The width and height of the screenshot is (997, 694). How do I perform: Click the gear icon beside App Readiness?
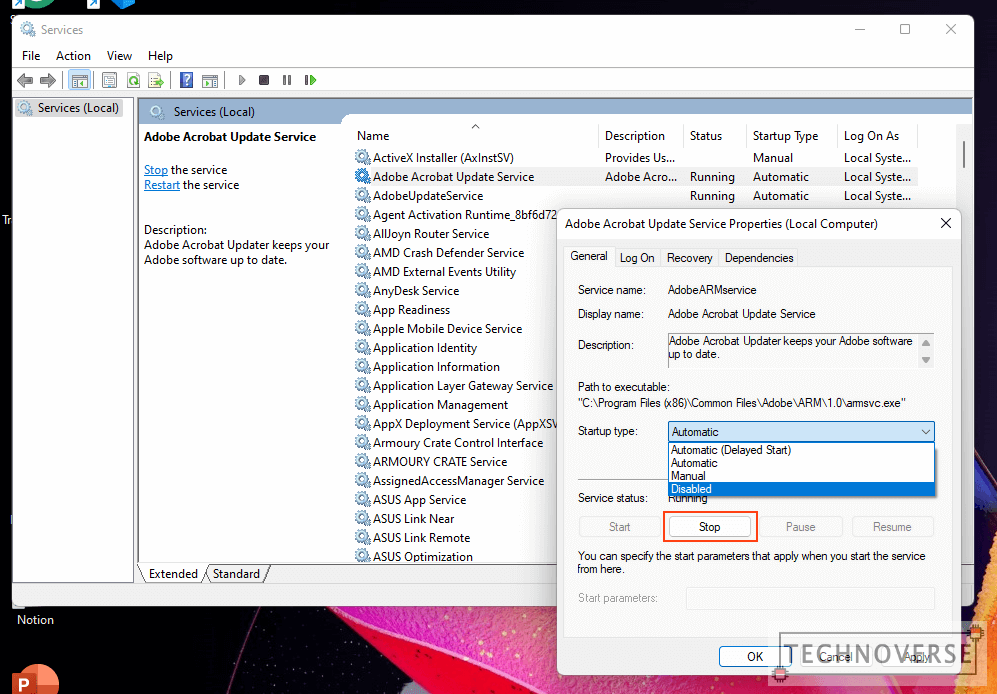click(362, 310)
